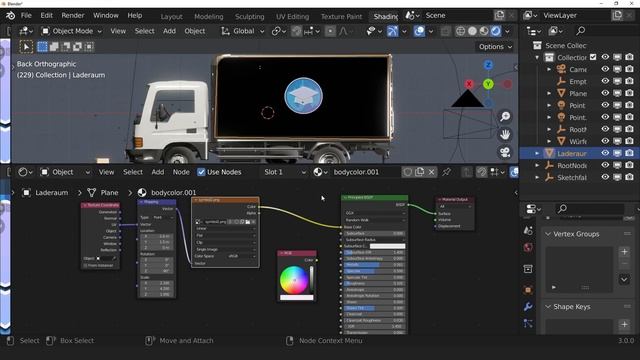640x360 pixels.
Task: Click the pin node tree icon
Action: click(447, 172)
